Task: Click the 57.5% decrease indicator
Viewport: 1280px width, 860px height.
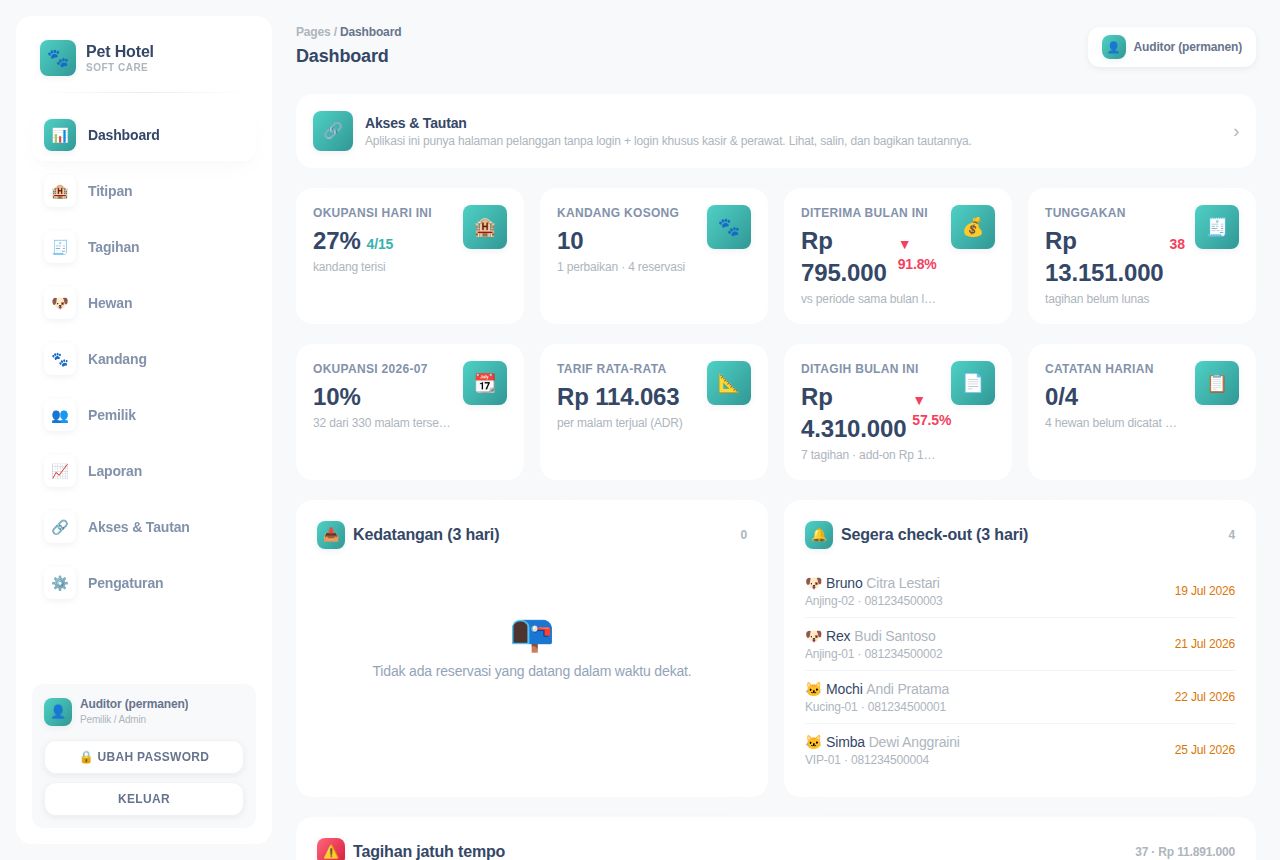Action: click(931, 411)
